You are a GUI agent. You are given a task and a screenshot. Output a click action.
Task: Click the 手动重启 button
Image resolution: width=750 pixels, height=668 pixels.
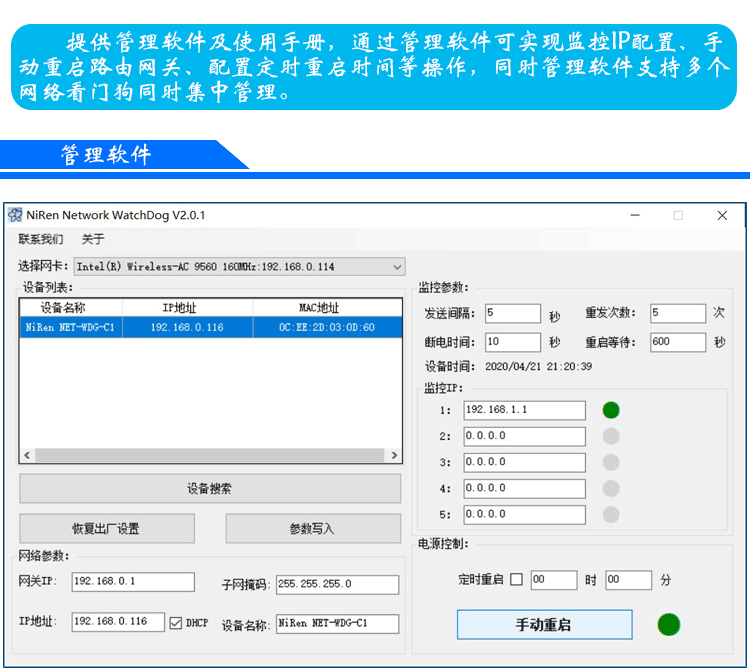[544, 624]
